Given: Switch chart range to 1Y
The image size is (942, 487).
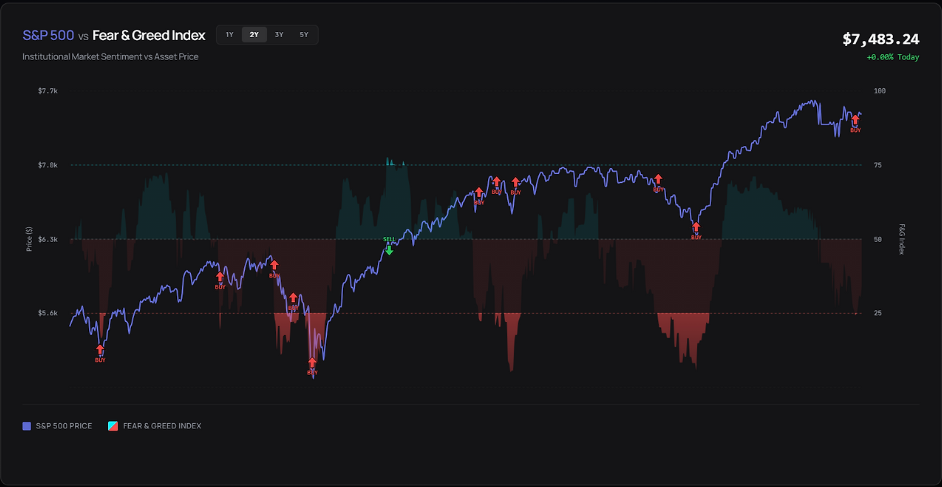Looking at the screenshot, I should [x=229, y=35].
